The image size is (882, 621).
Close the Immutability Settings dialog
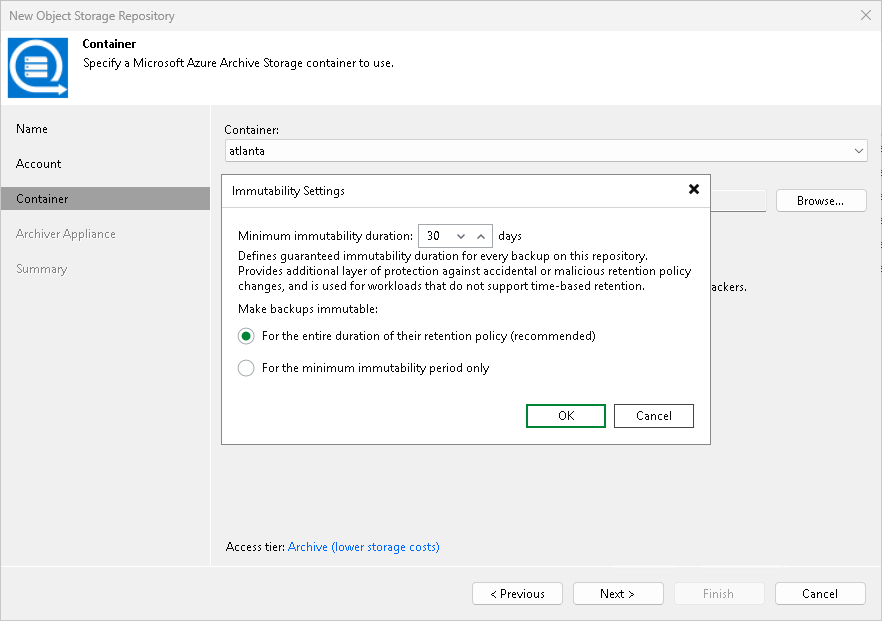point(694,189)
